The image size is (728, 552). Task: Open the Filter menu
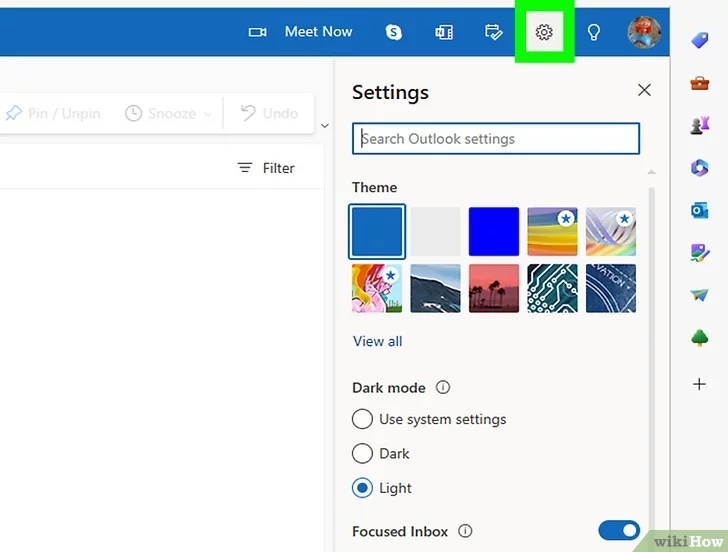(x=266, y=168)
